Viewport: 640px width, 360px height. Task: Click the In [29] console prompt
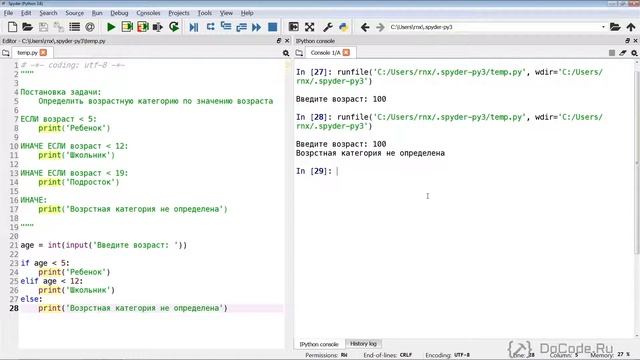pos(314,171)
